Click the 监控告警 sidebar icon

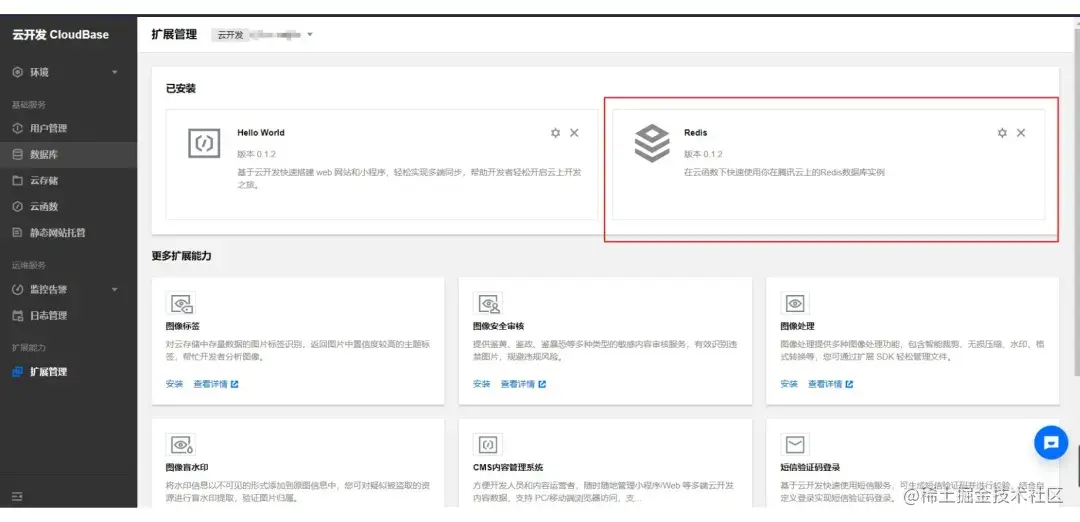[18, 289]
